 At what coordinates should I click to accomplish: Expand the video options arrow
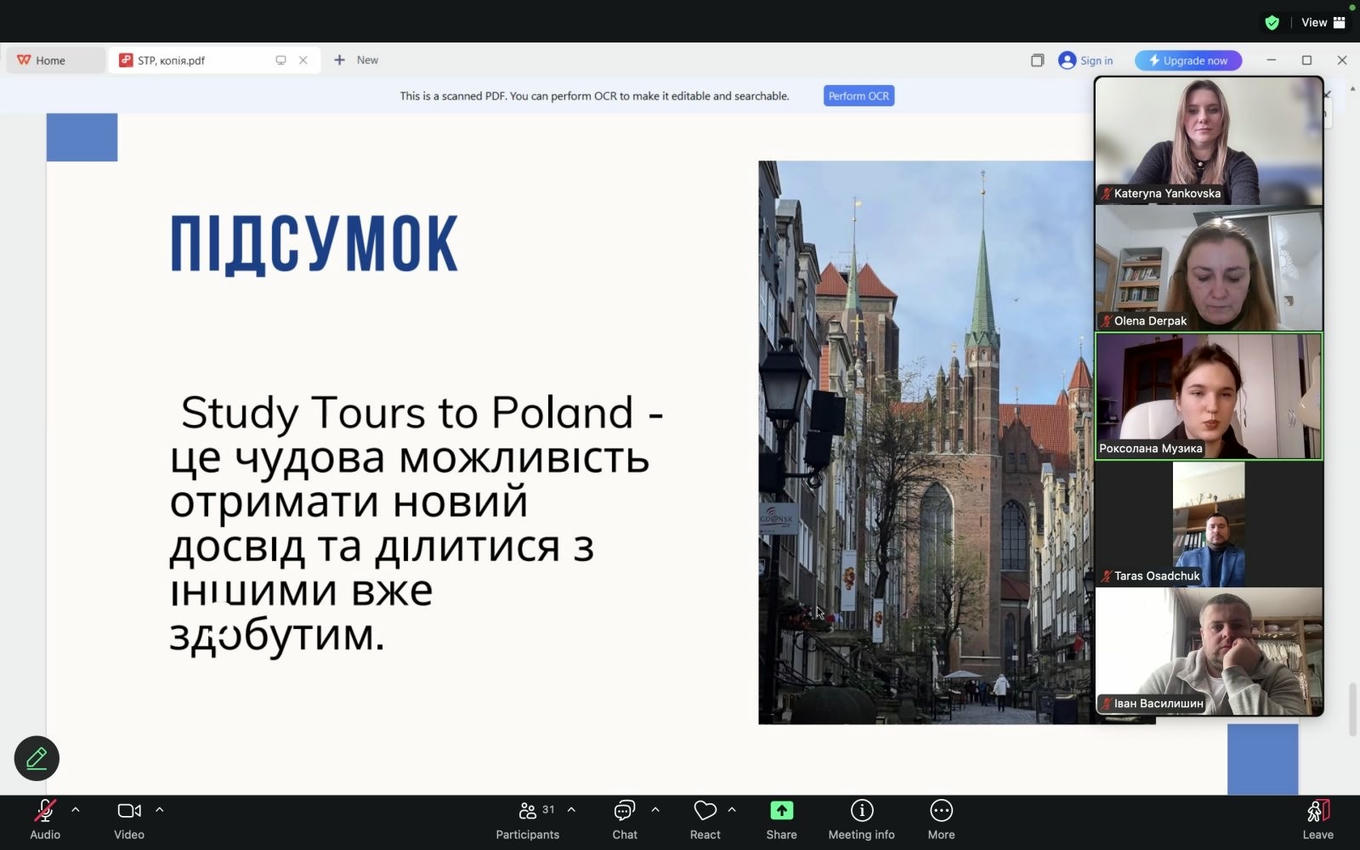click(x=159, y=810)
